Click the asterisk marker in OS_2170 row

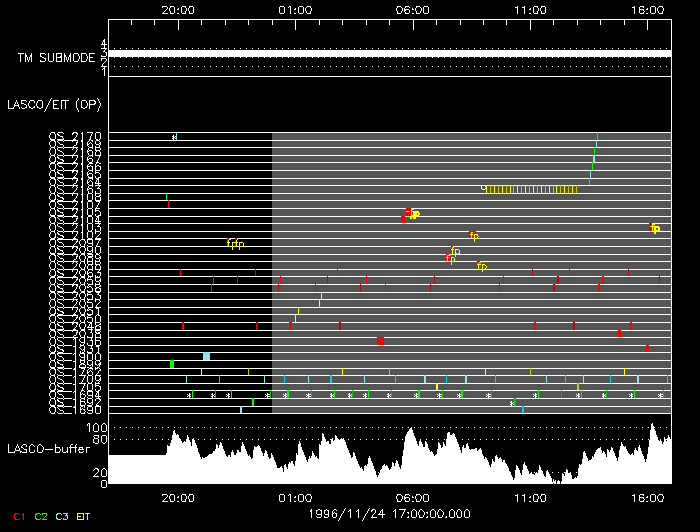pos(174,136)
